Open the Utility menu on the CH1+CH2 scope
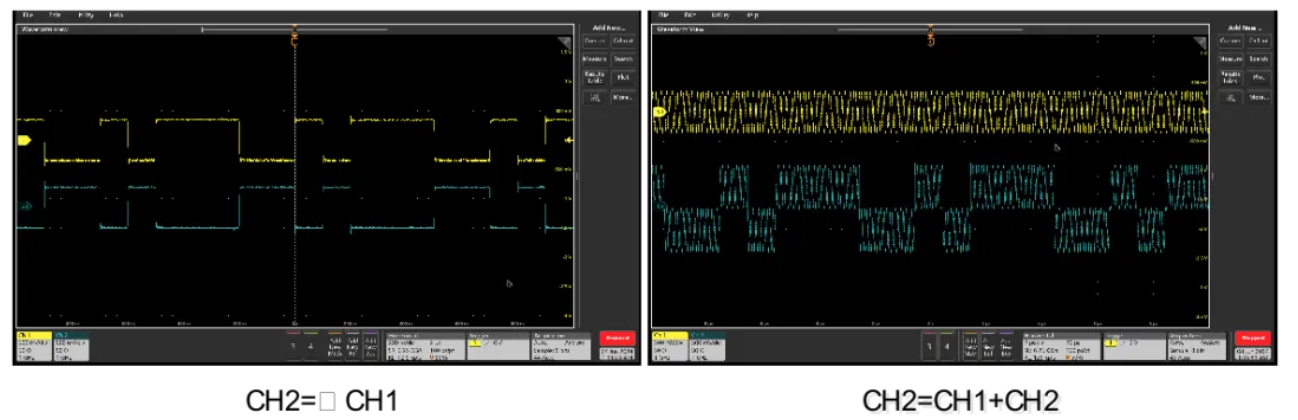1298x420 pixels. click(x=720, y=16)
